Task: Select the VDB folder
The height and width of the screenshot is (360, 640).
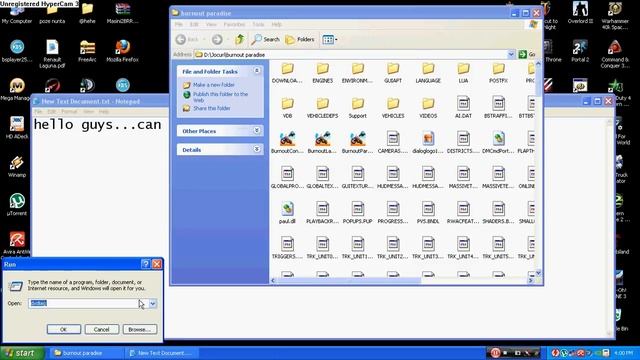Action: pos(287,109)
